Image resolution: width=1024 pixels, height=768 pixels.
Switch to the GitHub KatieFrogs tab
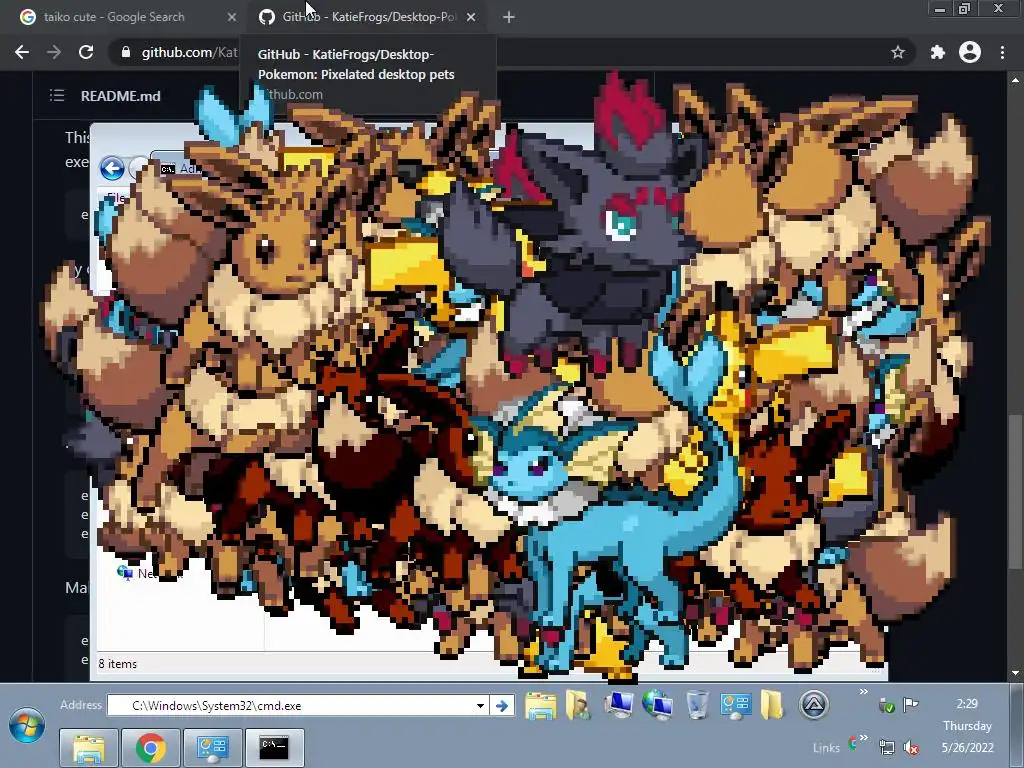[369, 17]
